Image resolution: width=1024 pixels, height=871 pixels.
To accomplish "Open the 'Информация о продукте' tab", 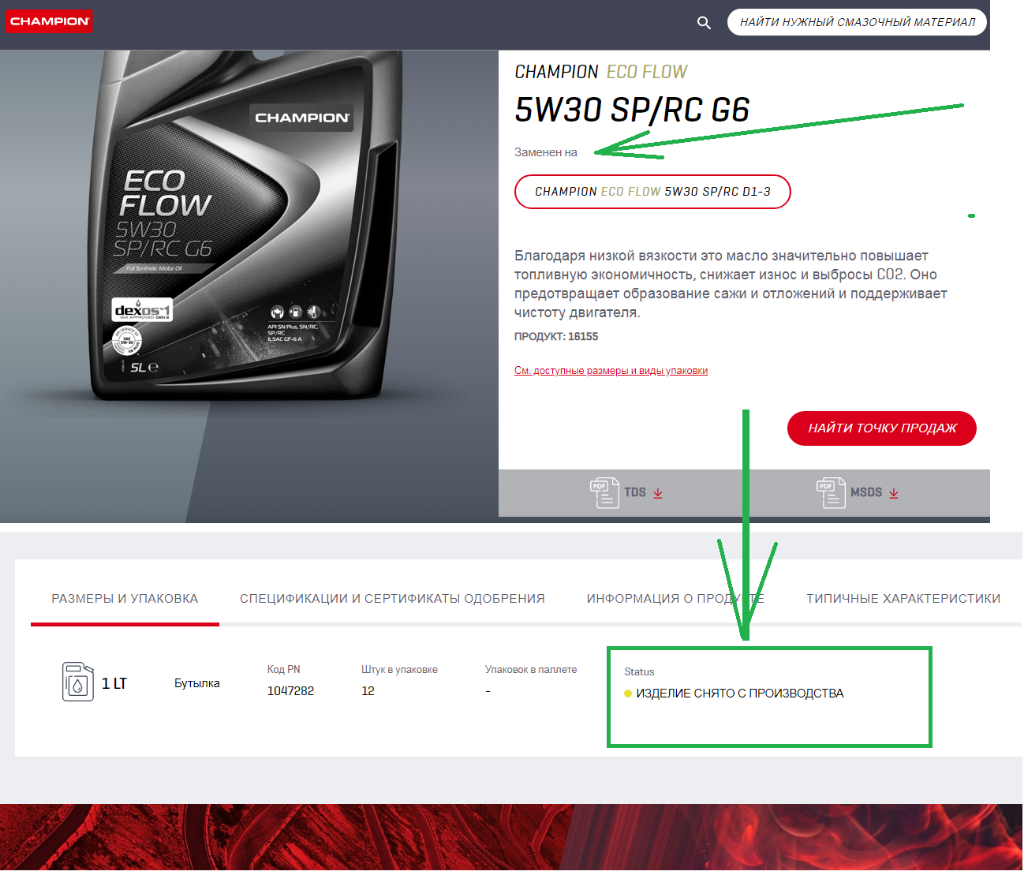I will [x=675, y=599].
